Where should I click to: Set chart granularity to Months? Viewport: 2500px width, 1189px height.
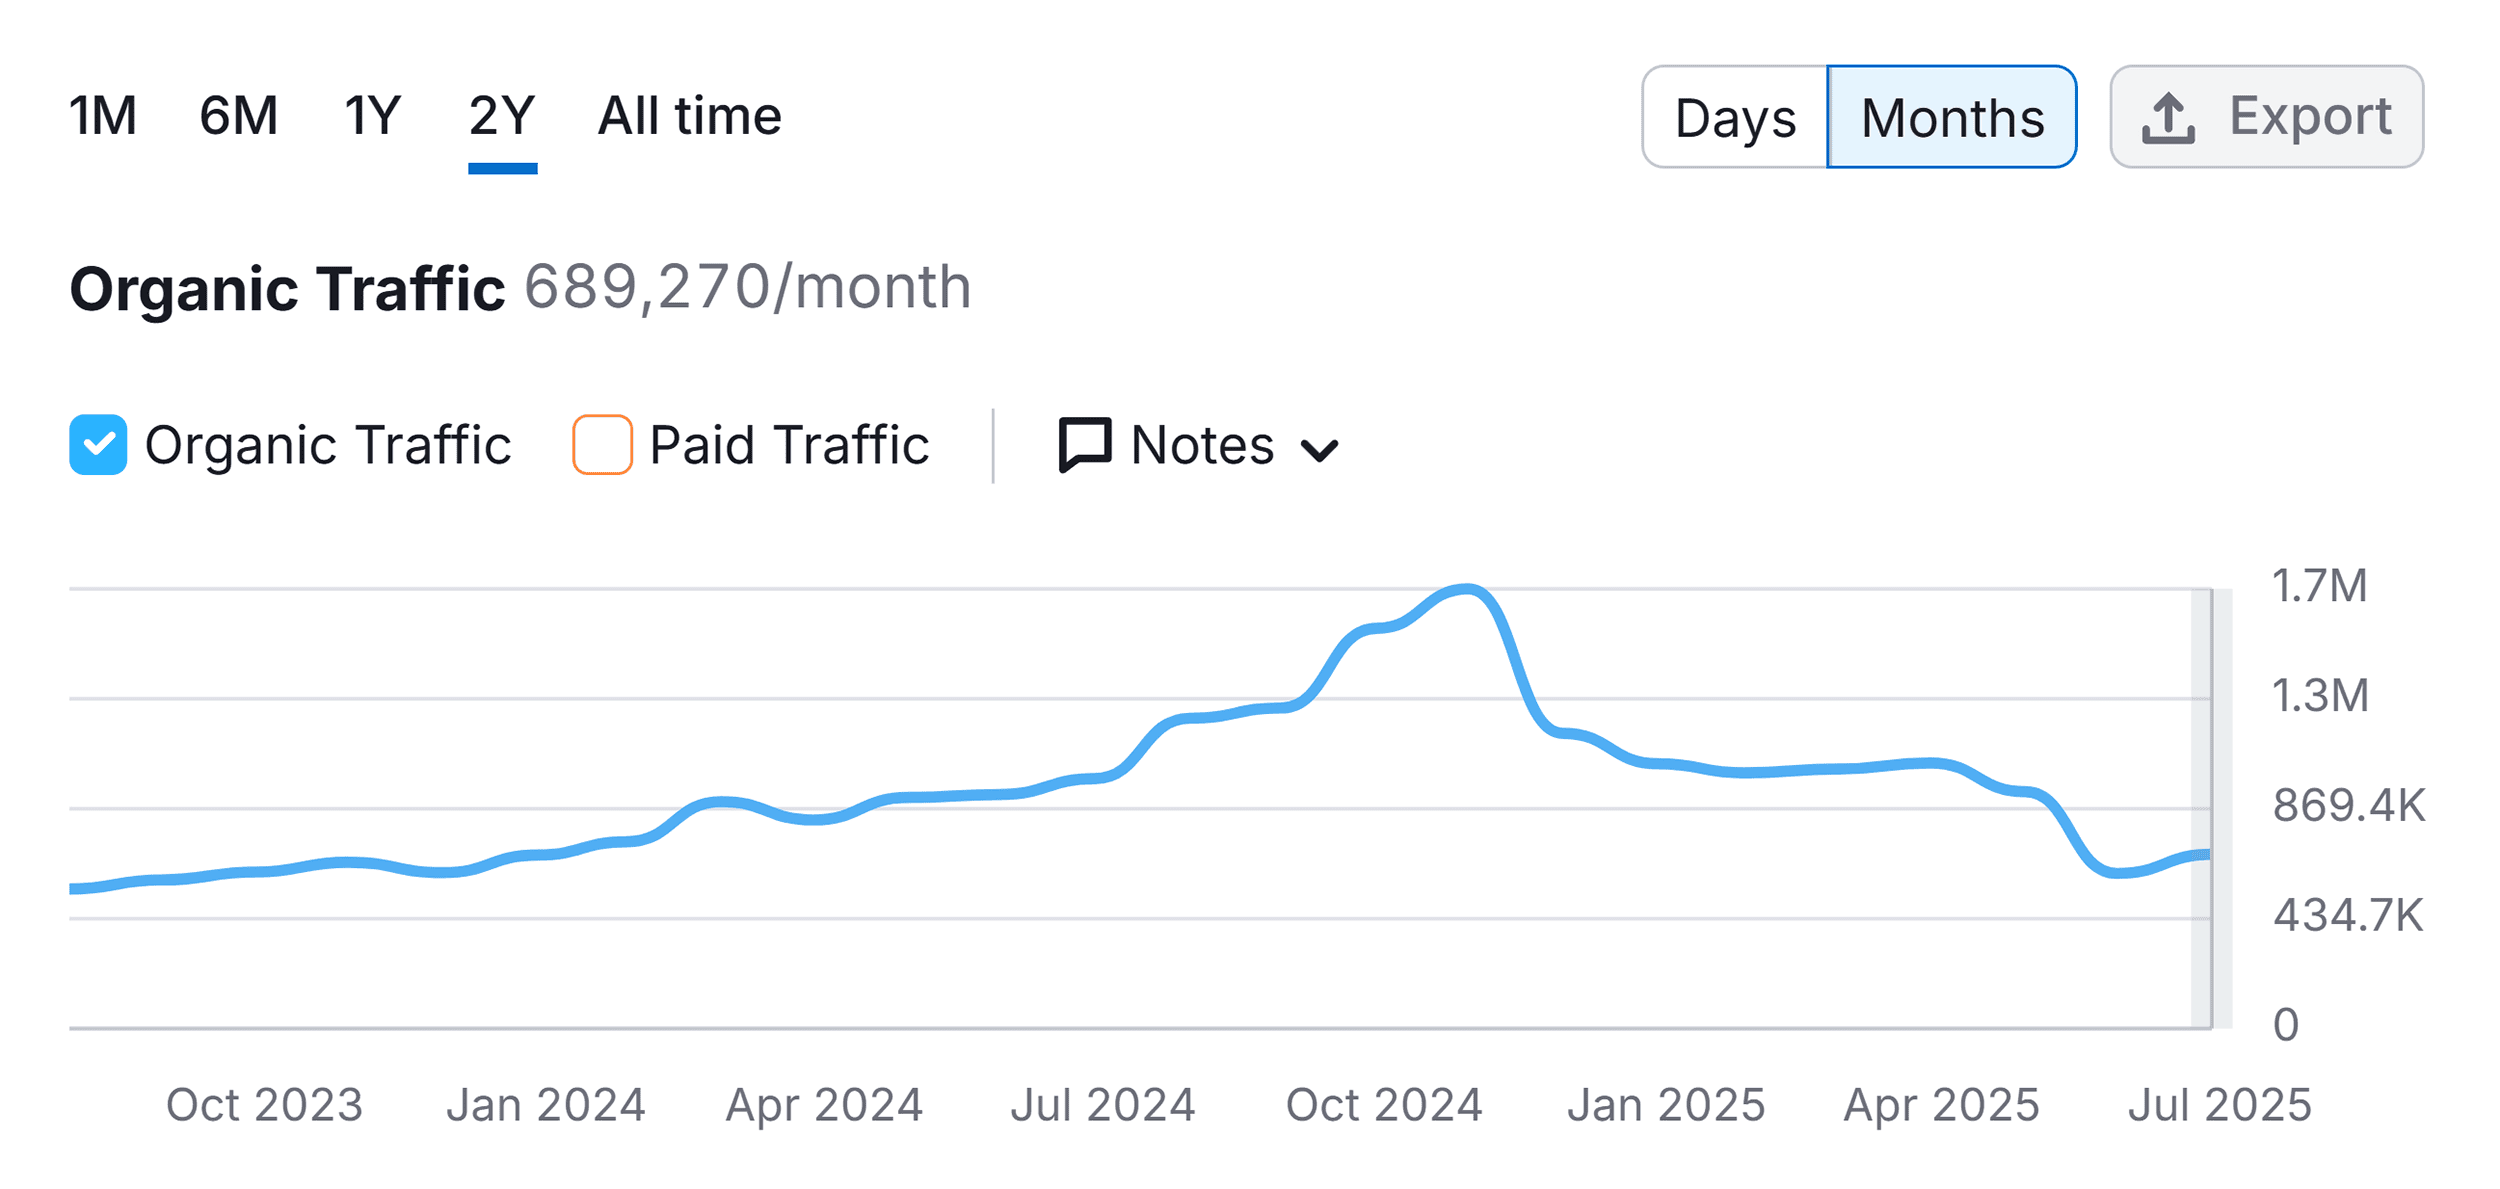click(1951, 118)
